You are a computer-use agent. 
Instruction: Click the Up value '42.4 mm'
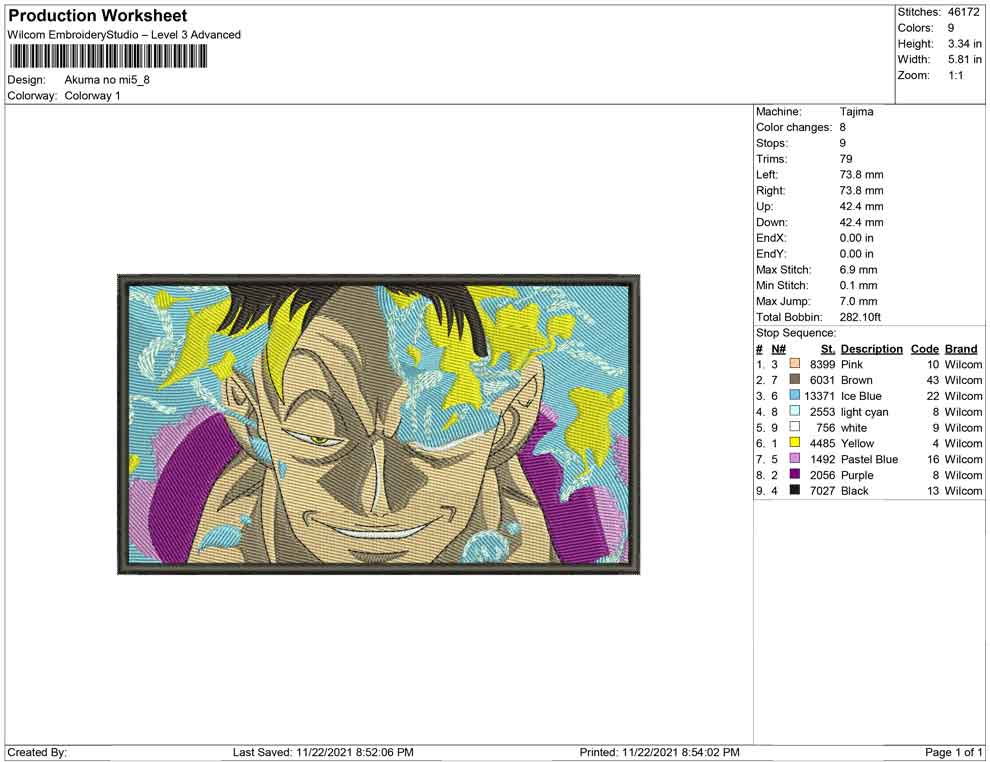(x=861, y=206)
